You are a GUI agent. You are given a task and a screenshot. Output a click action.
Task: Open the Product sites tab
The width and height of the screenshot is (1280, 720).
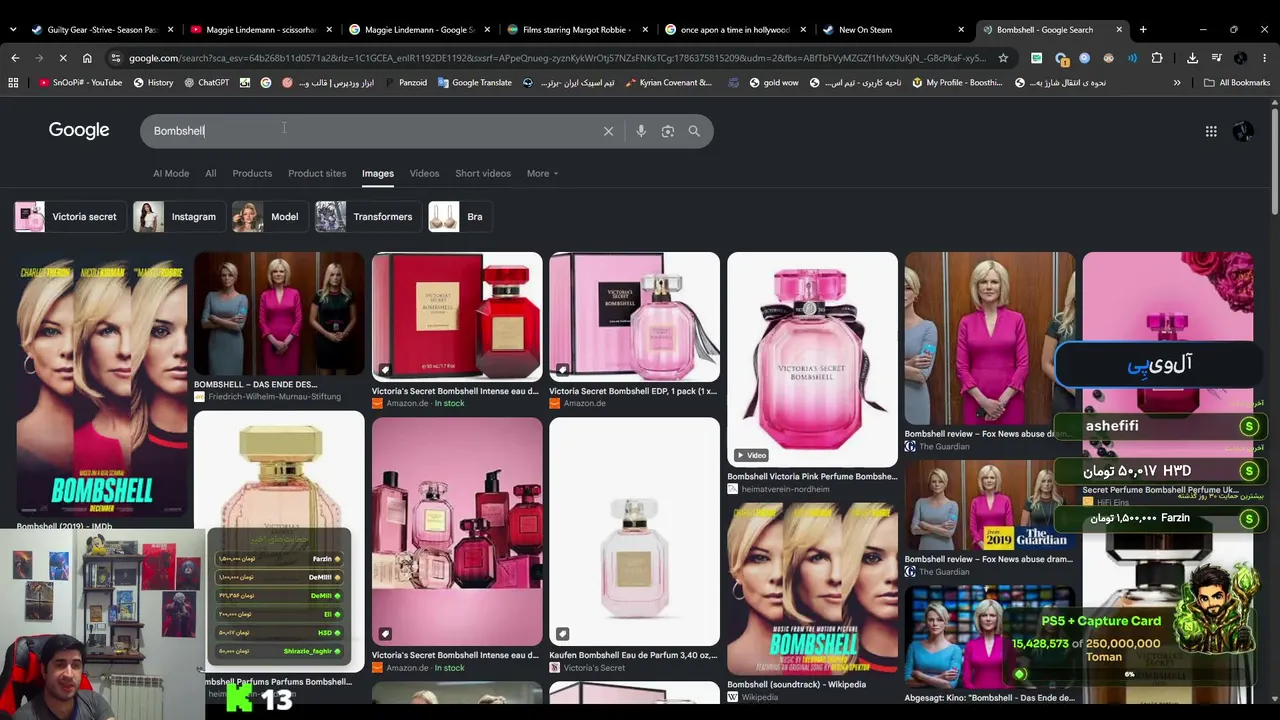pos(317,174)
